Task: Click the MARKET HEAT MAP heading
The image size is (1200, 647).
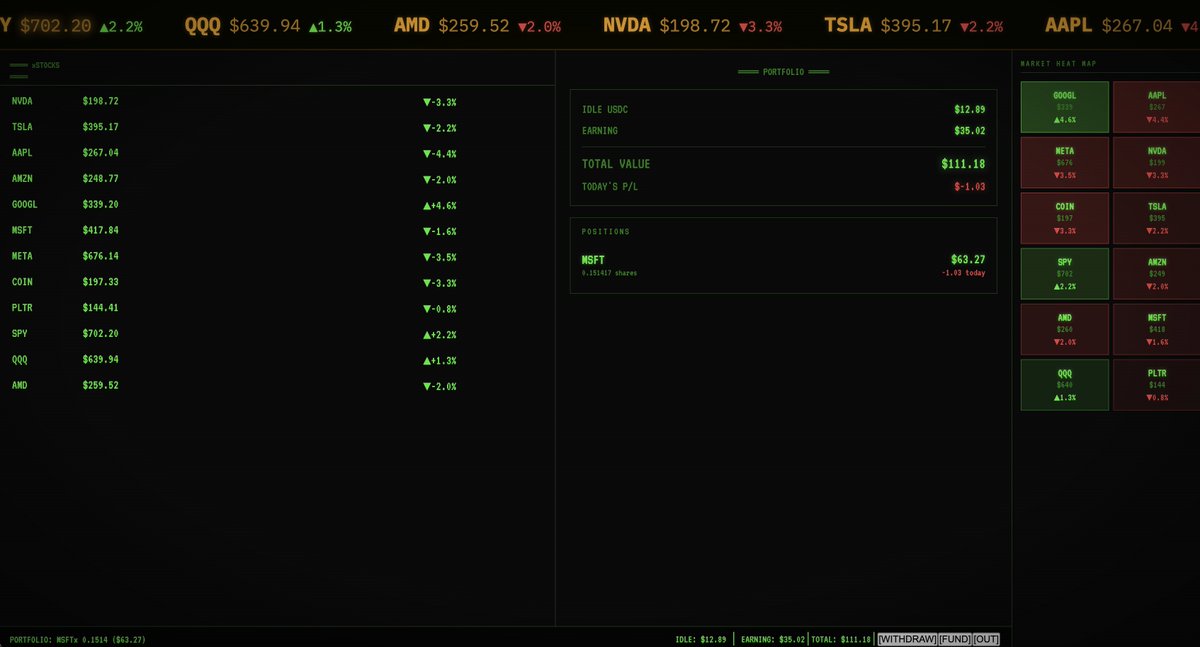Action: 1058,64
